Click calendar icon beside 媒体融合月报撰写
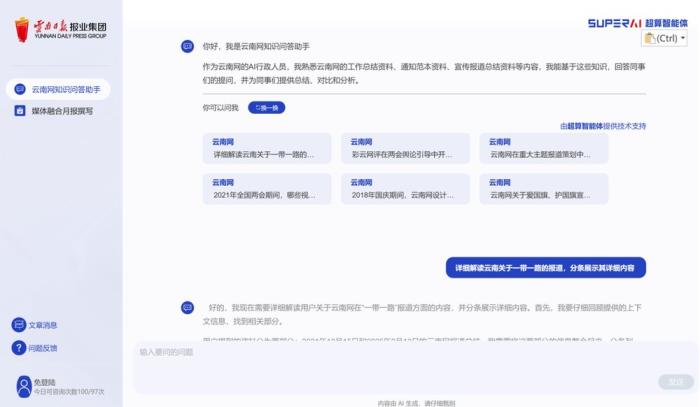The height and width of the screenshot is (407, 700). click(x=20, y=111)
